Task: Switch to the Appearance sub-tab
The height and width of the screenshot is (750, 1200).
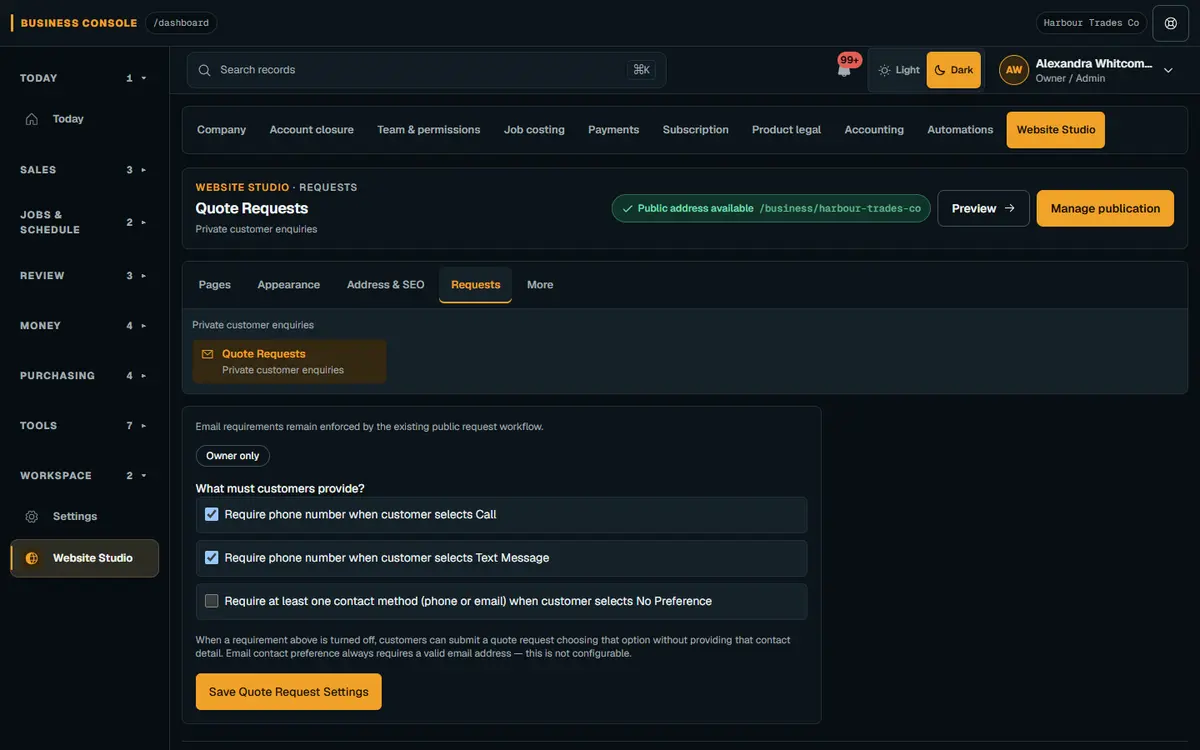Action: (x=289, y=285)
